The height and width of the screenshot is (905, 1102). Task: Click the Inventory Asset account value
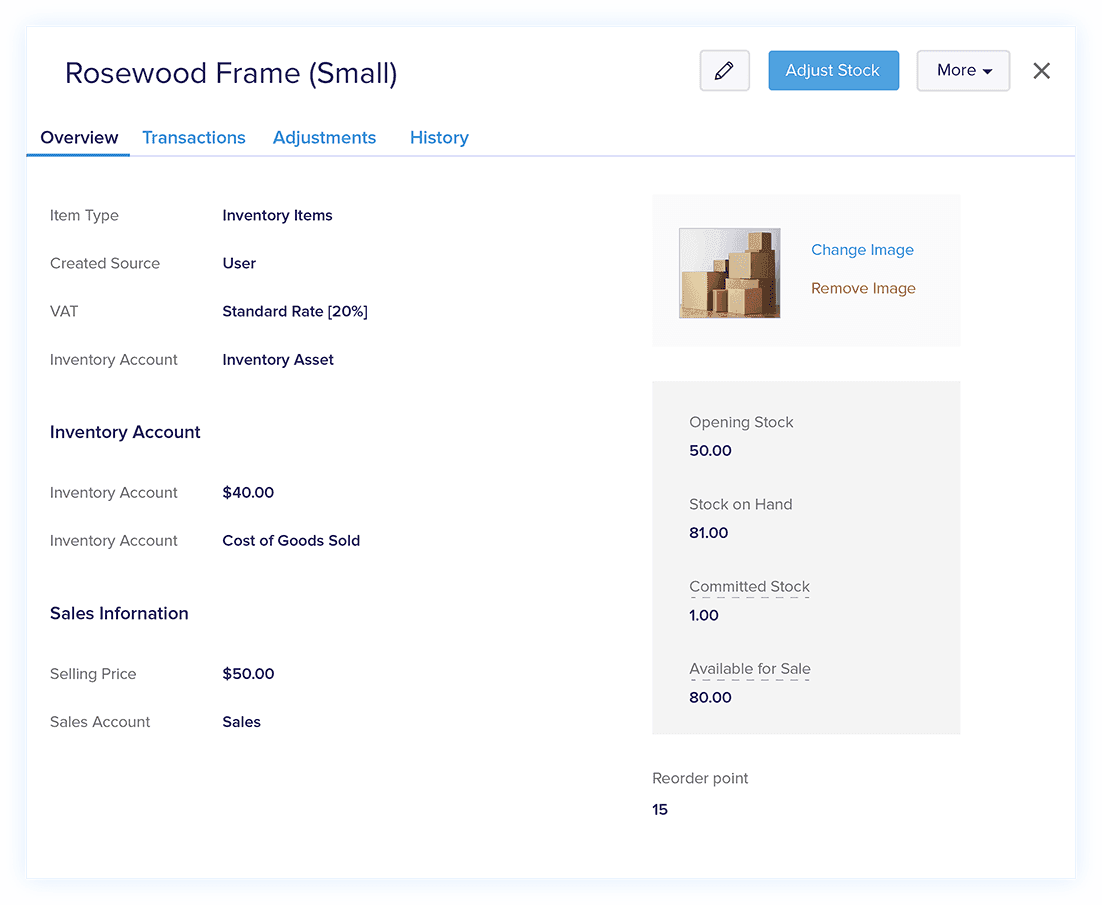(278, 360)
